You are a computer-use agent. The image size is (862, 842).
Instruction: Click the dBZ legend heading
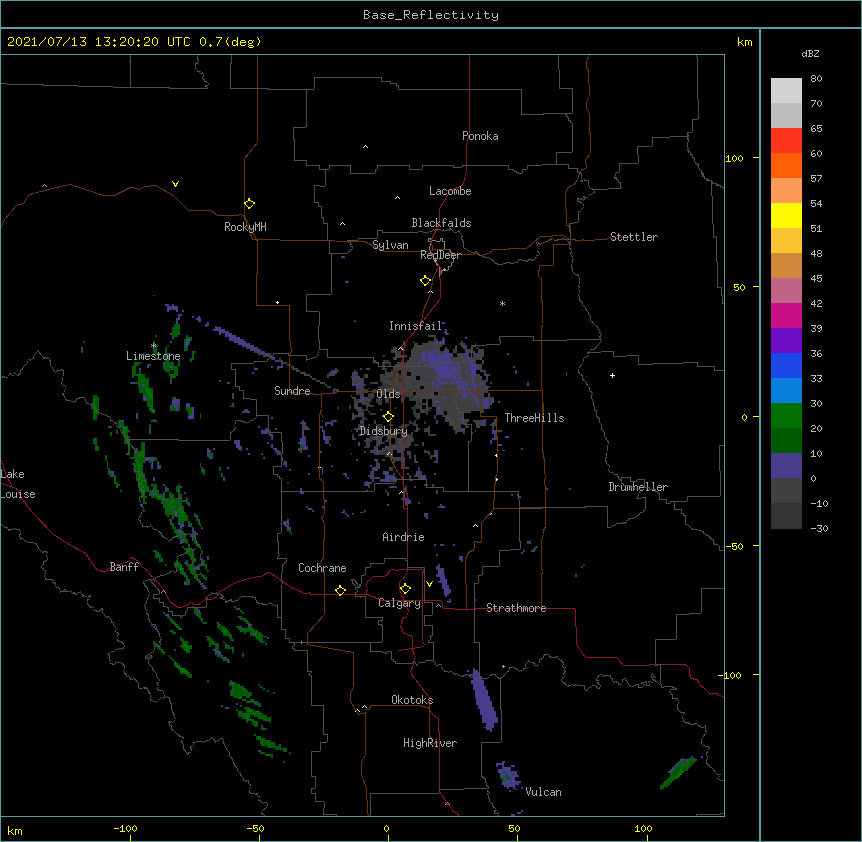click(x=810, y=54)
